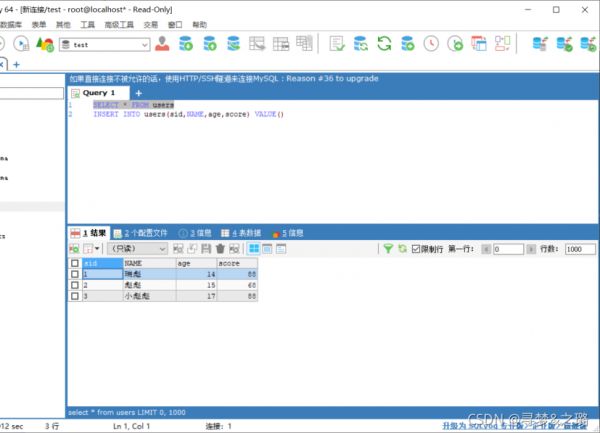Screen dimensions: 600x433
Task: Click the green refresh arrows toolbar icon
Action: pos(384,44)
